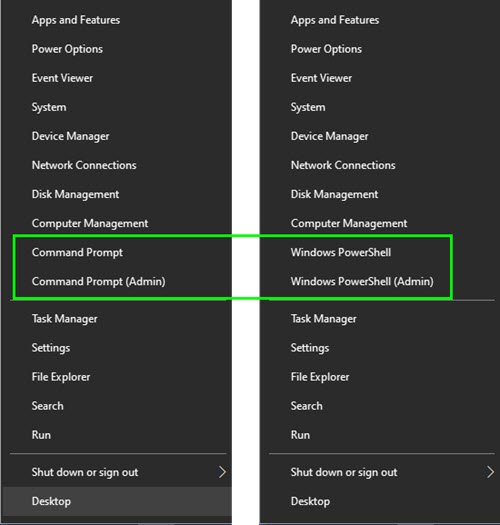Open Device Manager in left menu
This screenshot has height=525, width=500.
pyautogui.click(x=70, y=136)
